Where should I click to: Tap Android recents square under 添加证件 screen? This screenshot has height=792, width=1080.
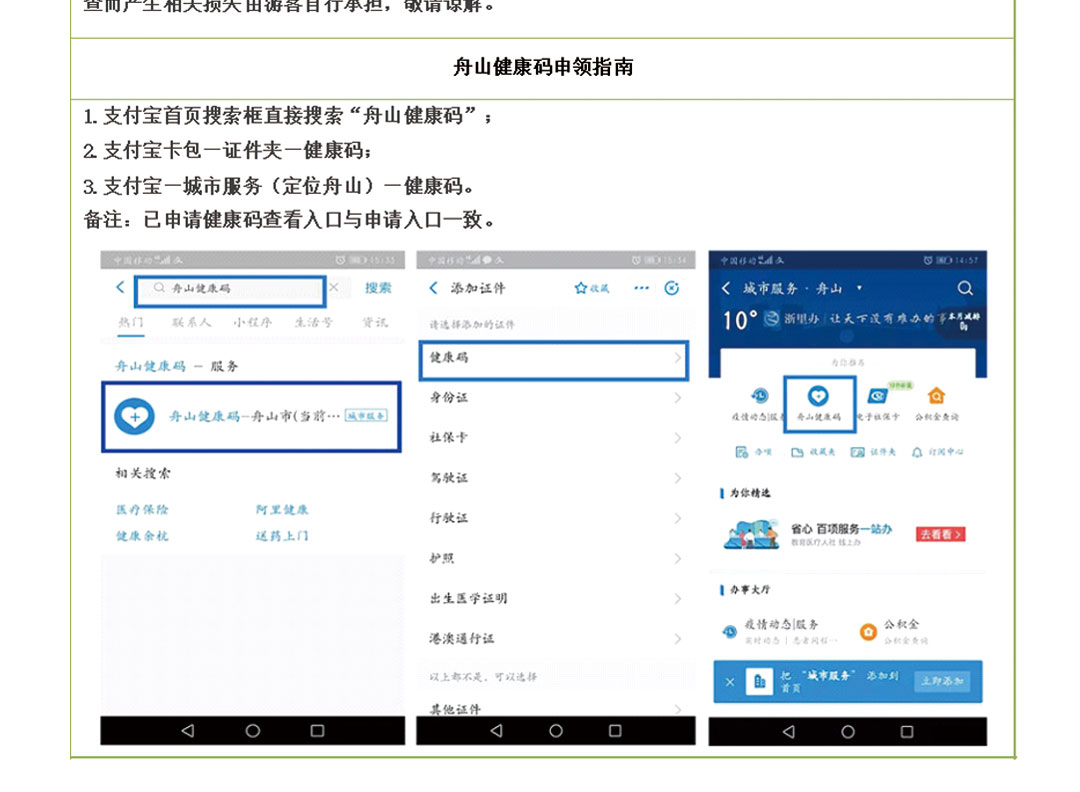pyautogui.click(x=615, y=731)
